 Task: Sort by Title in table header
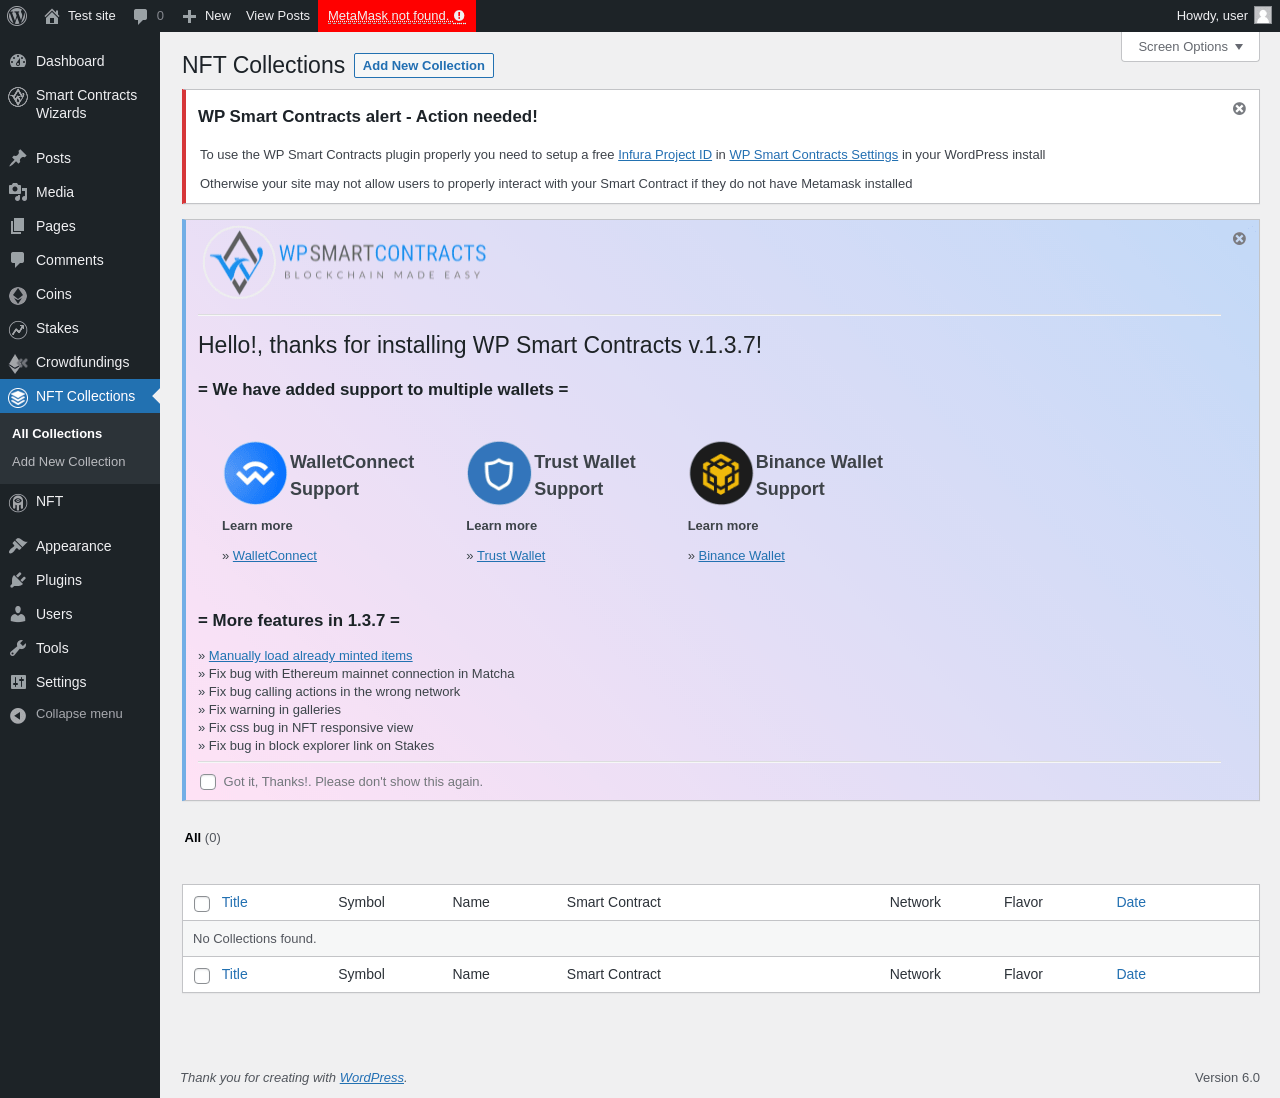pyautogui.click(x=235, y=902)
